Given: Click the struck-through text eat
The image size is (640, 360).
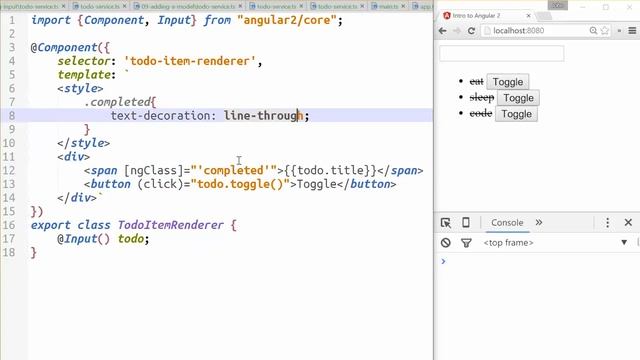Looking at the screenshot, I should click(x=476, y=82).
